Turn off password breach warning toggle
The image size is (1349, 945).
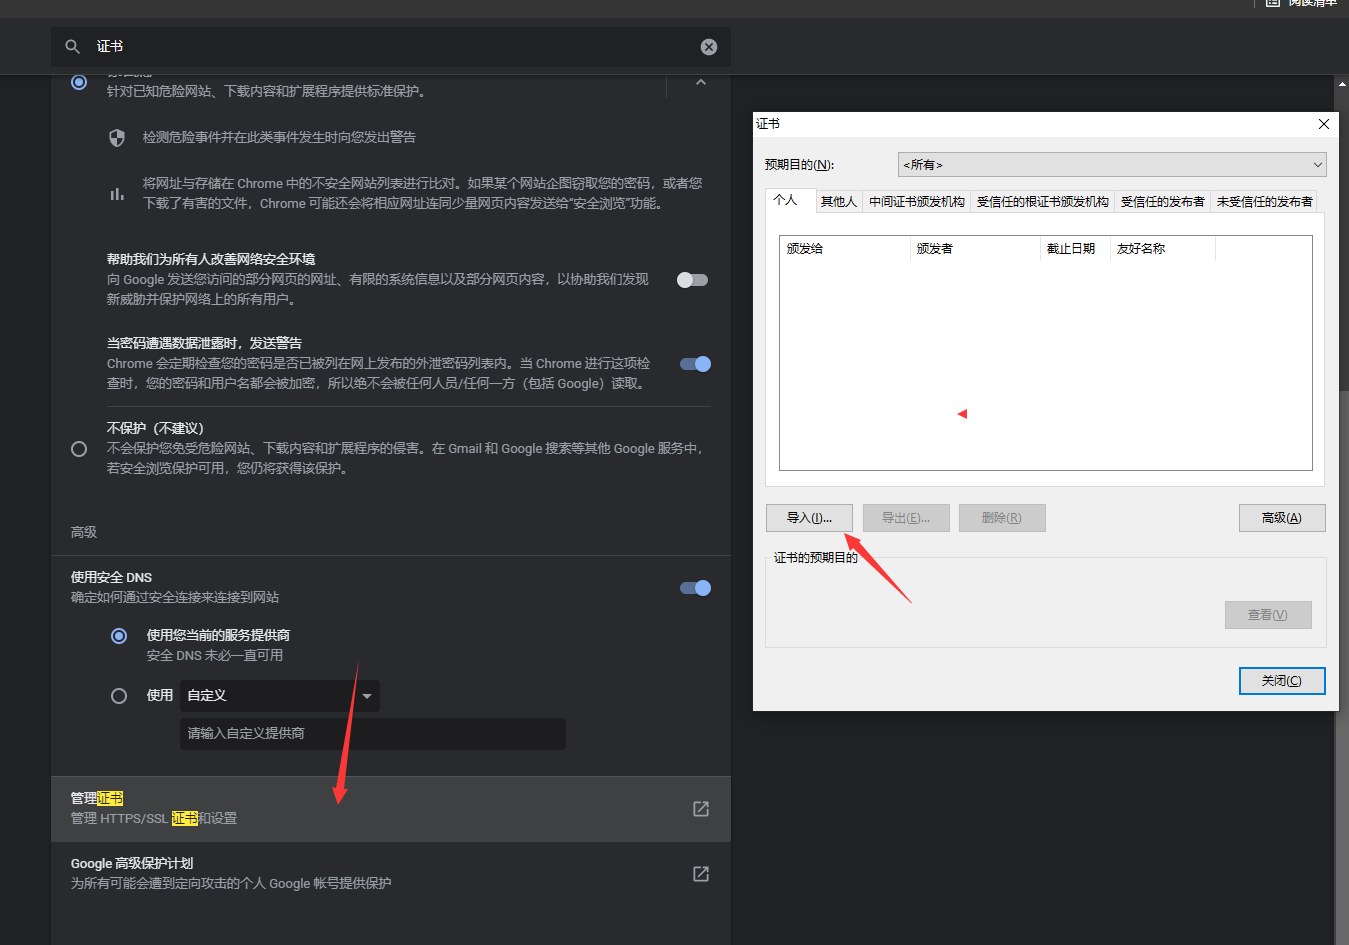coord(694,363)
